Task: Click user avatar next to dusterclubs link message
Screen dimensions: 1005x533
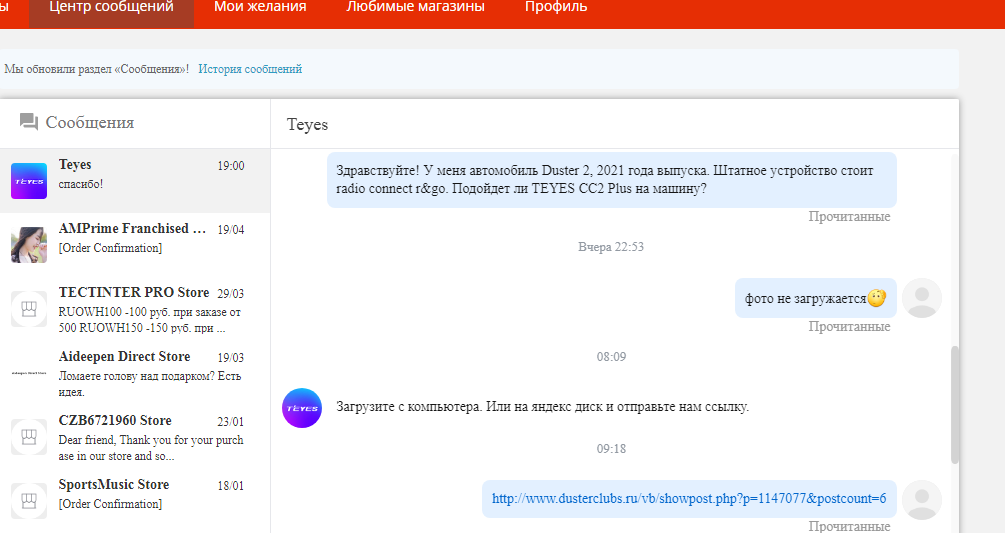Action: [x=922, y=500]
